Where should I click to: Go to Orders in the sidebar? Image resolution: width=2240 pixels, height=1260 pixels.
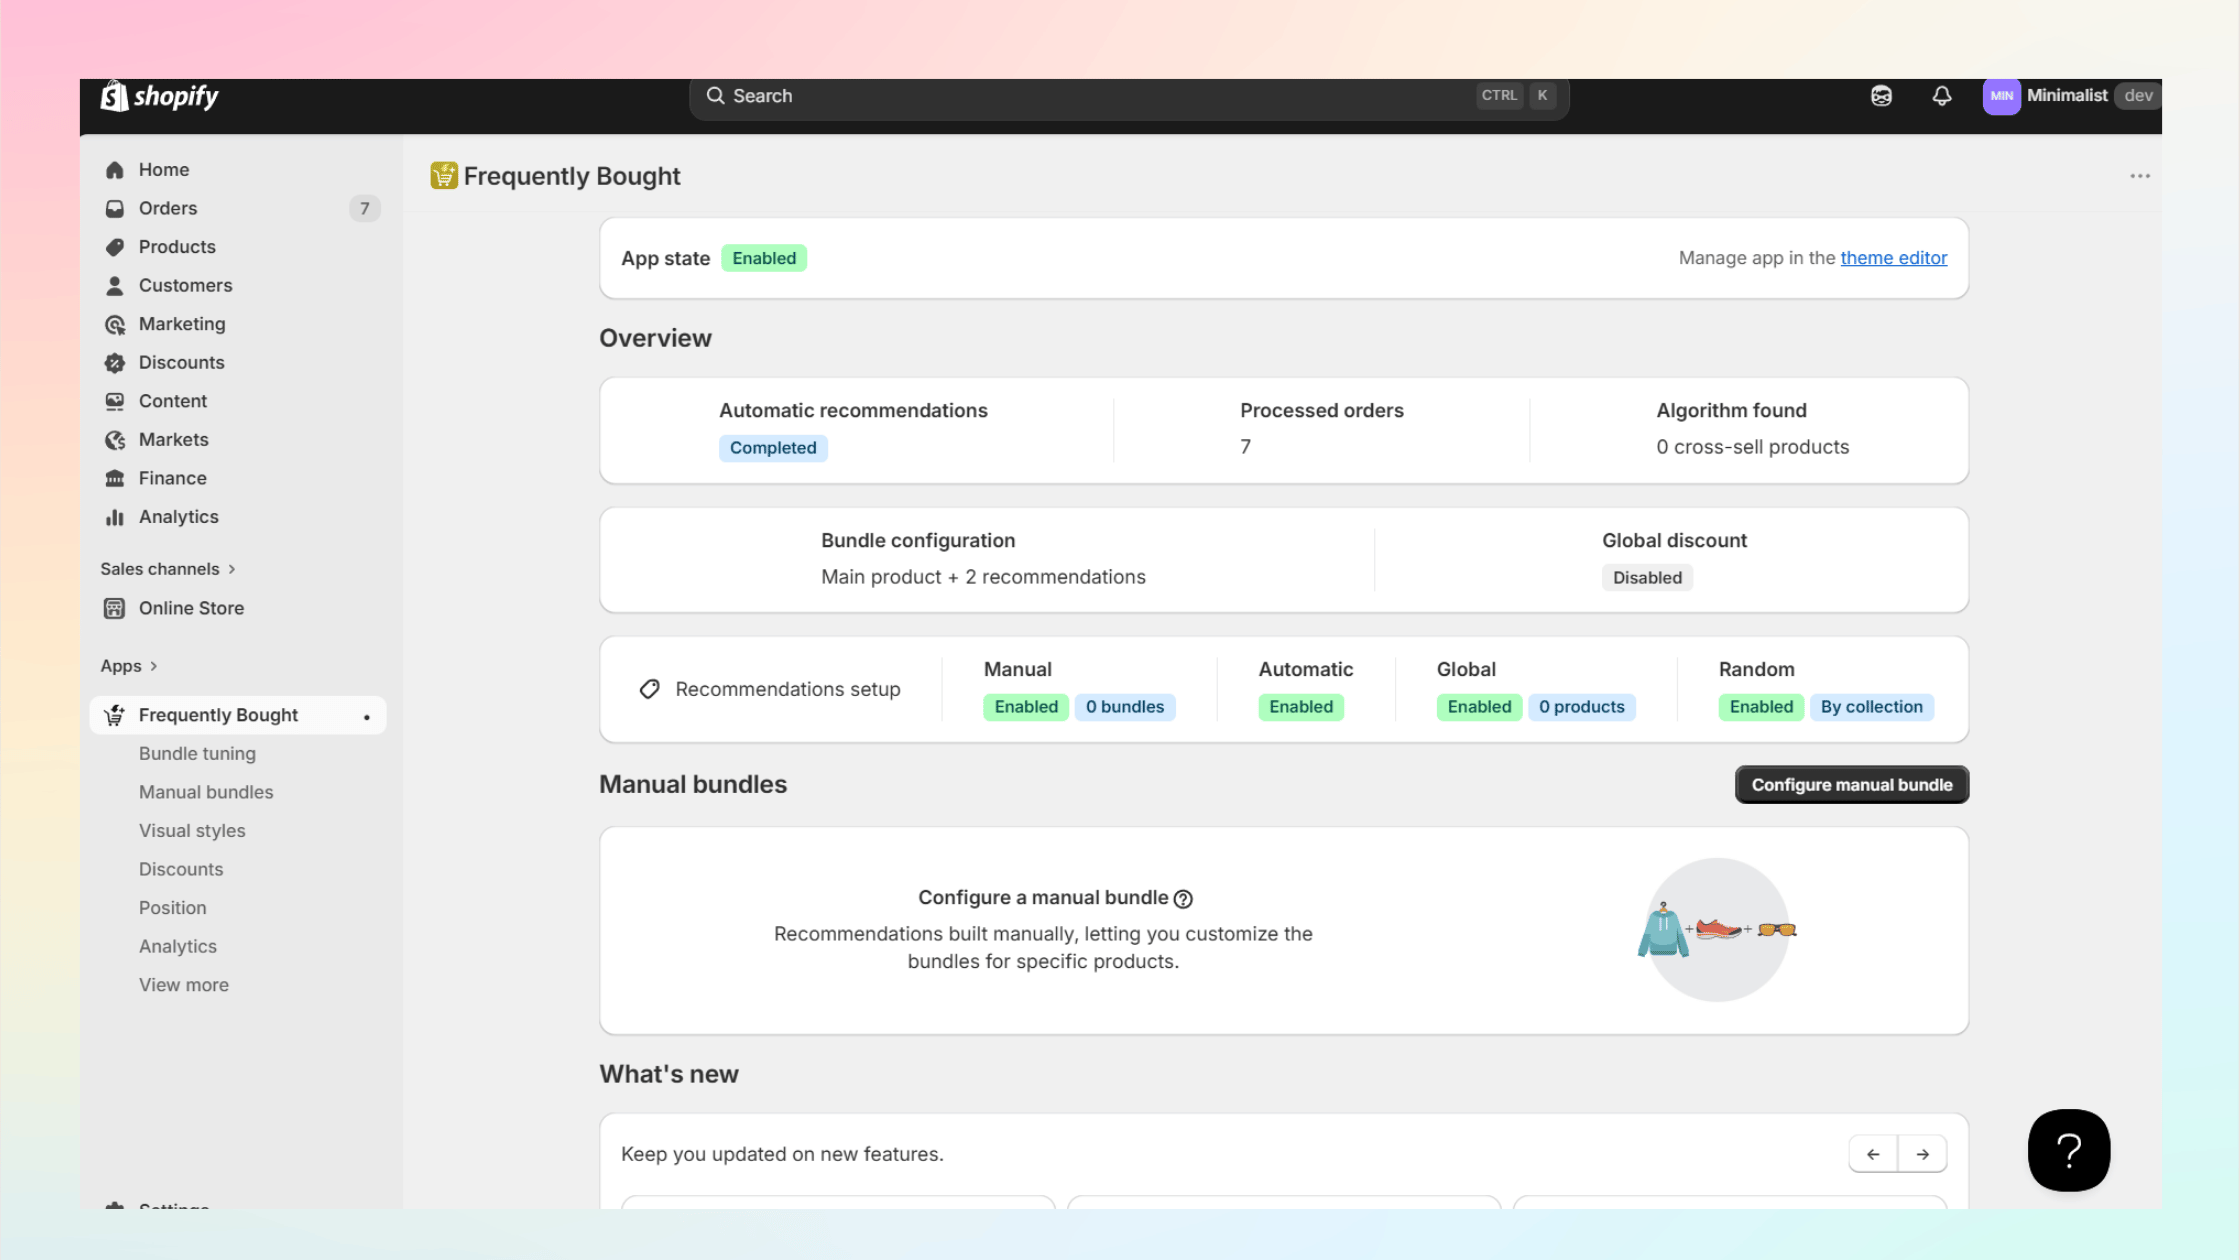pos(238,209)
